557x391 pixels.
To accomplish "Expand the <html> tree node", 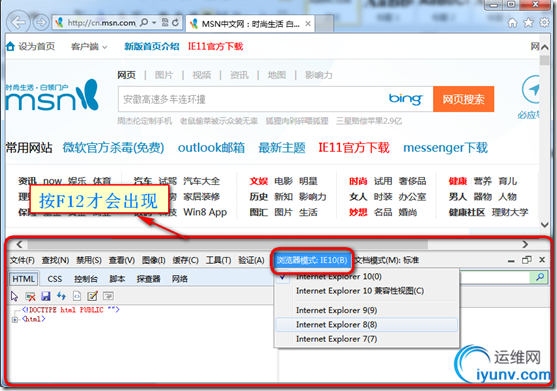I will 15,320.
